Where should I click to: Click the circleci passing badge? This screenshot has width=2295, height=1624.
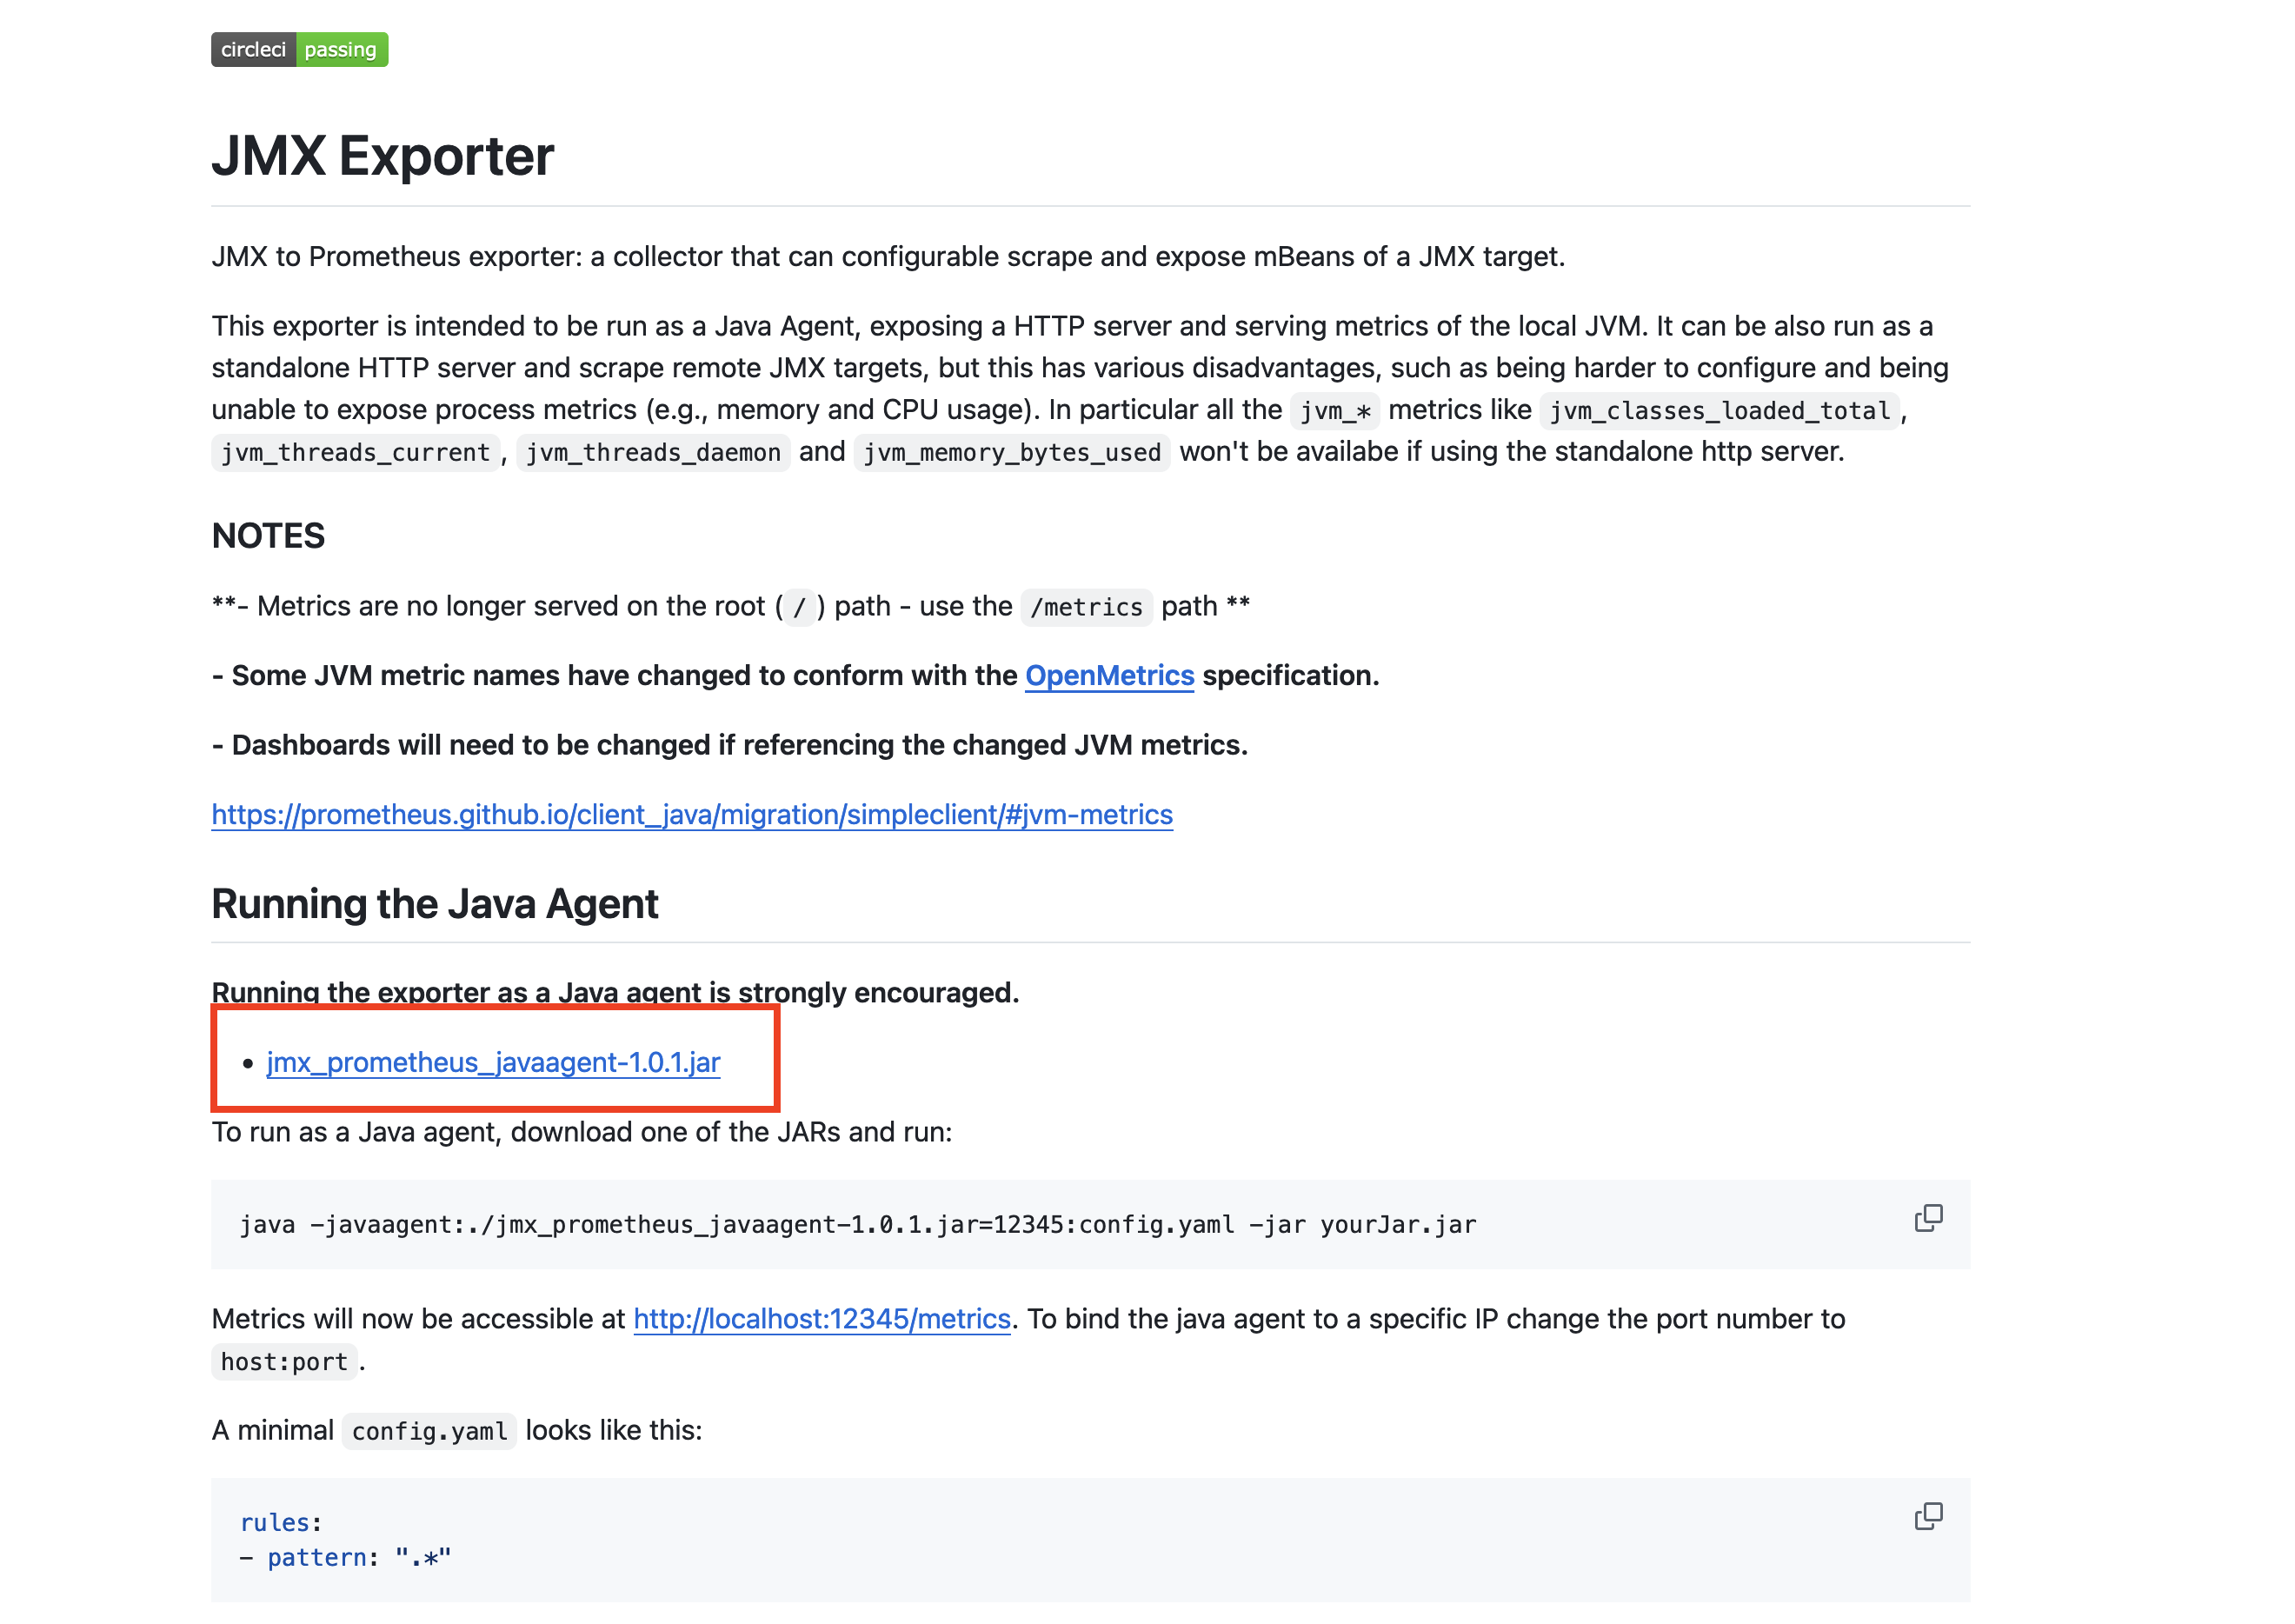(299, 49)
